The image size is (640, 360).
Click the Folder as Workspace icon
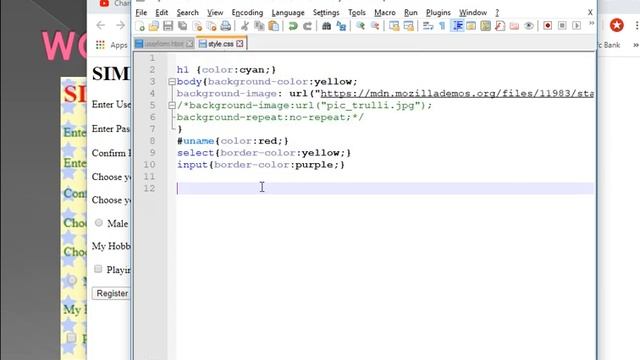pos(514,27)
